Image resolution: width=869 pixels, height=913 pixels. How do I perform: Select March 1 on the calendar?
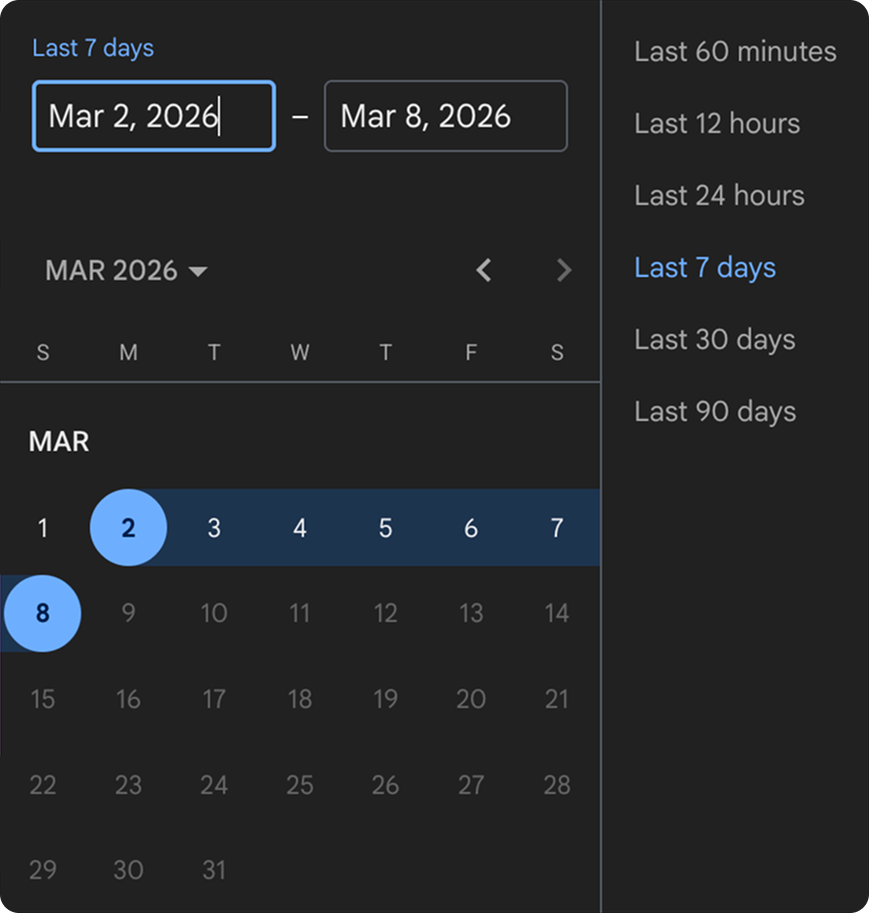click(43, 528)
